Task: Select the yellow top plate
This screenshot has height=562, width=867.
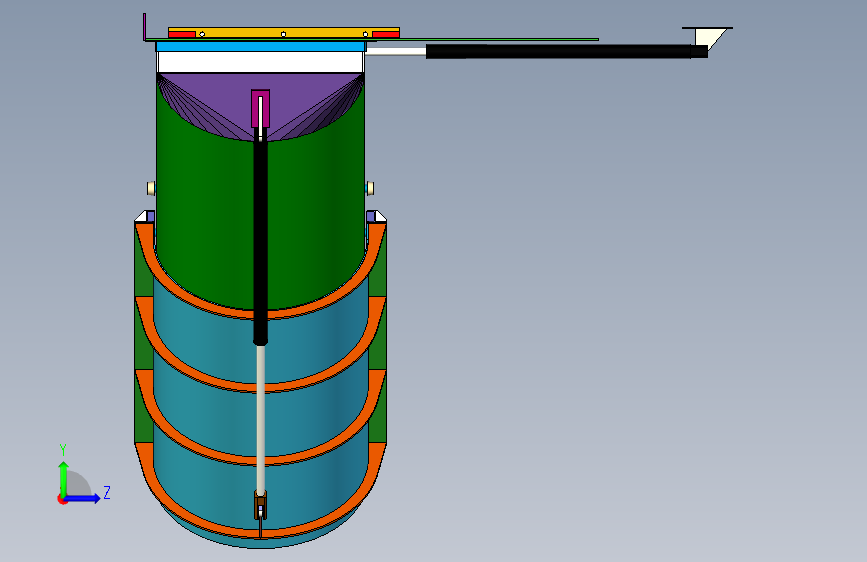Action: pyautogui.click(x=284, y=30)
